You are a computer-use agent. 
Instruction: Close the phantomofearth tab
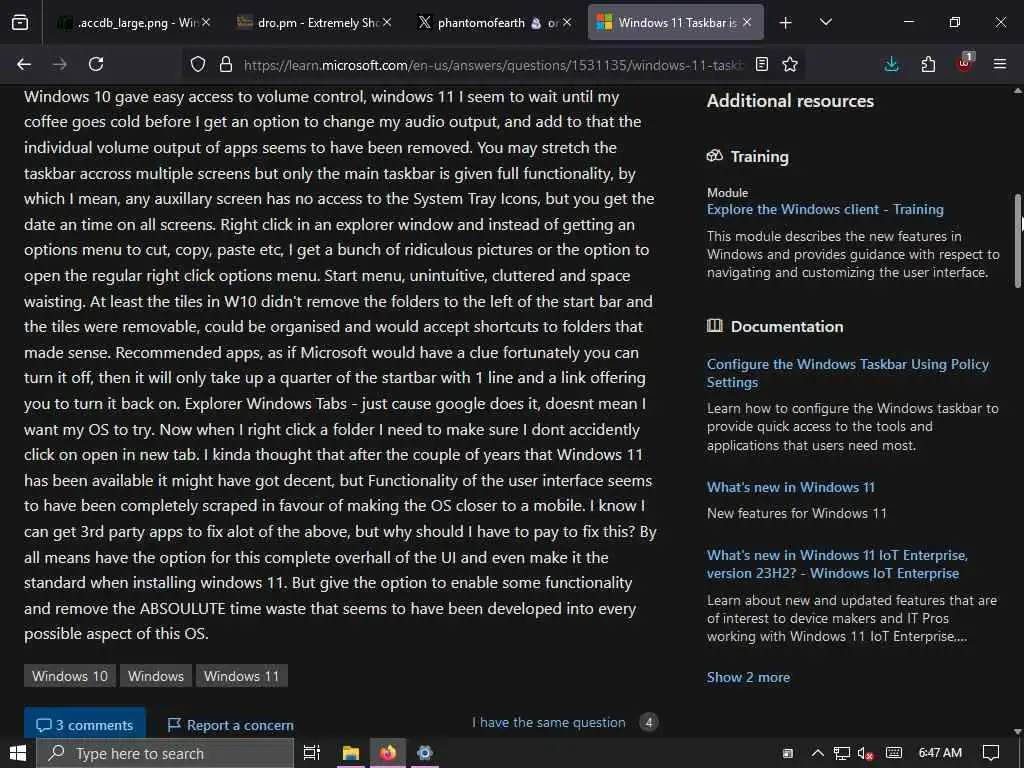[x=567, y=22]
